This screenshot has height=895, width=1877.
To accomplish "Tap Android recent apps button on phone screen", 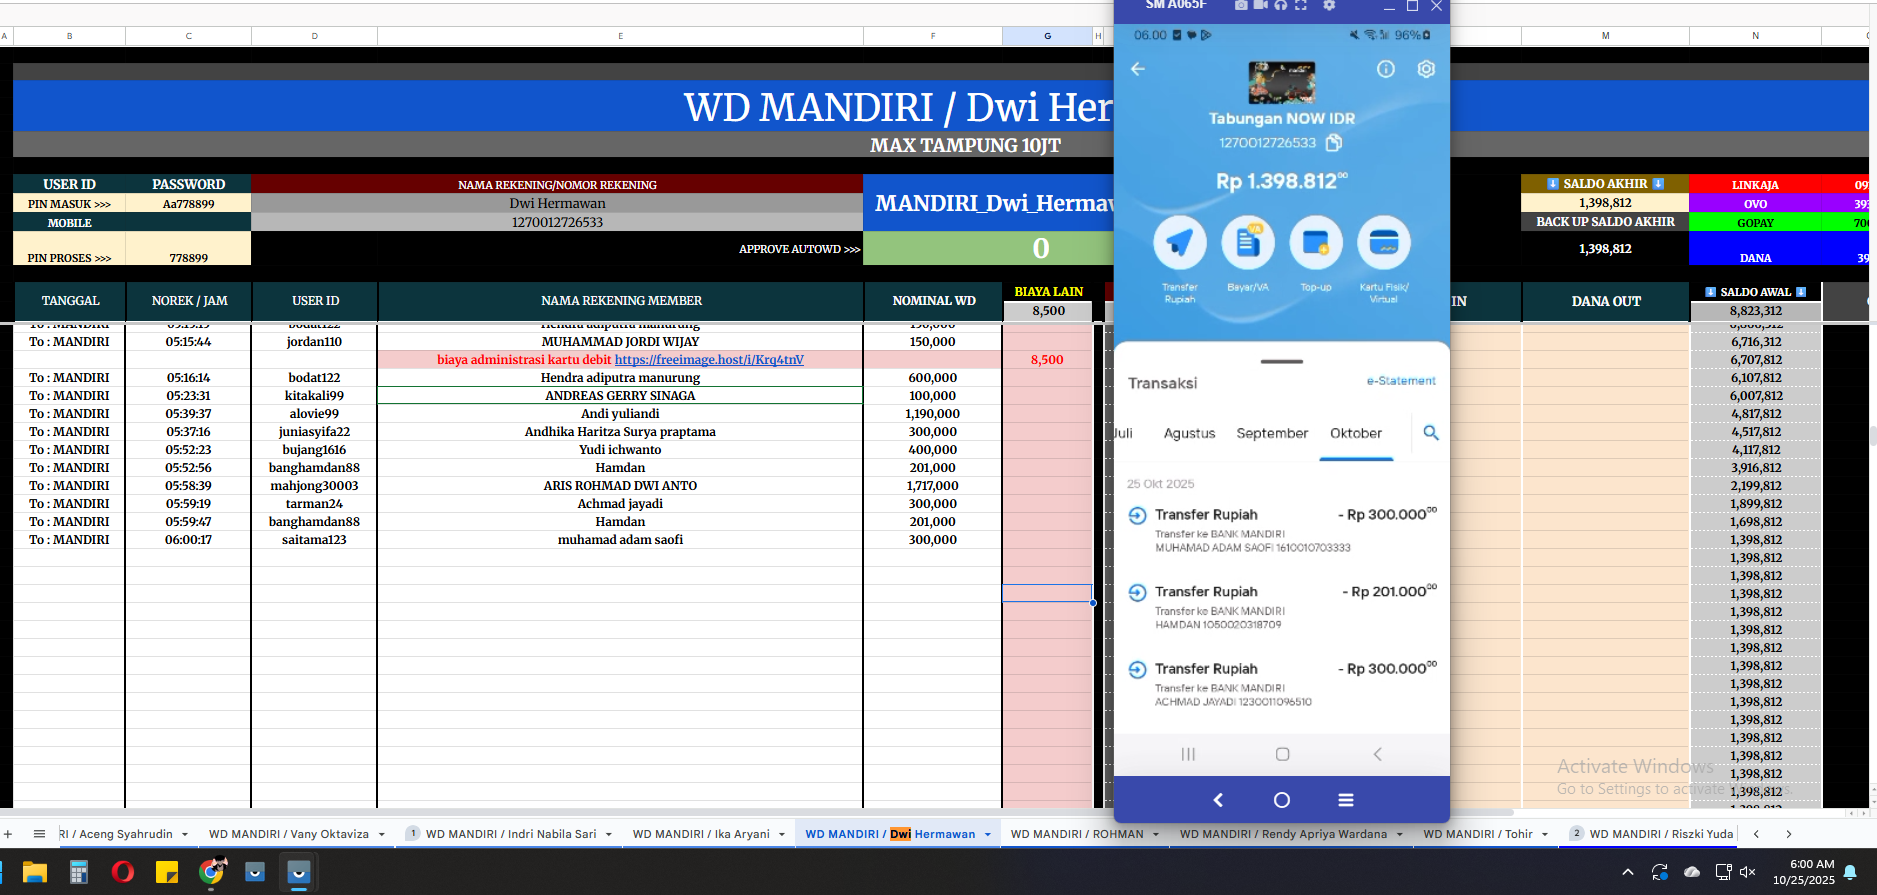I will point(1188,754).
